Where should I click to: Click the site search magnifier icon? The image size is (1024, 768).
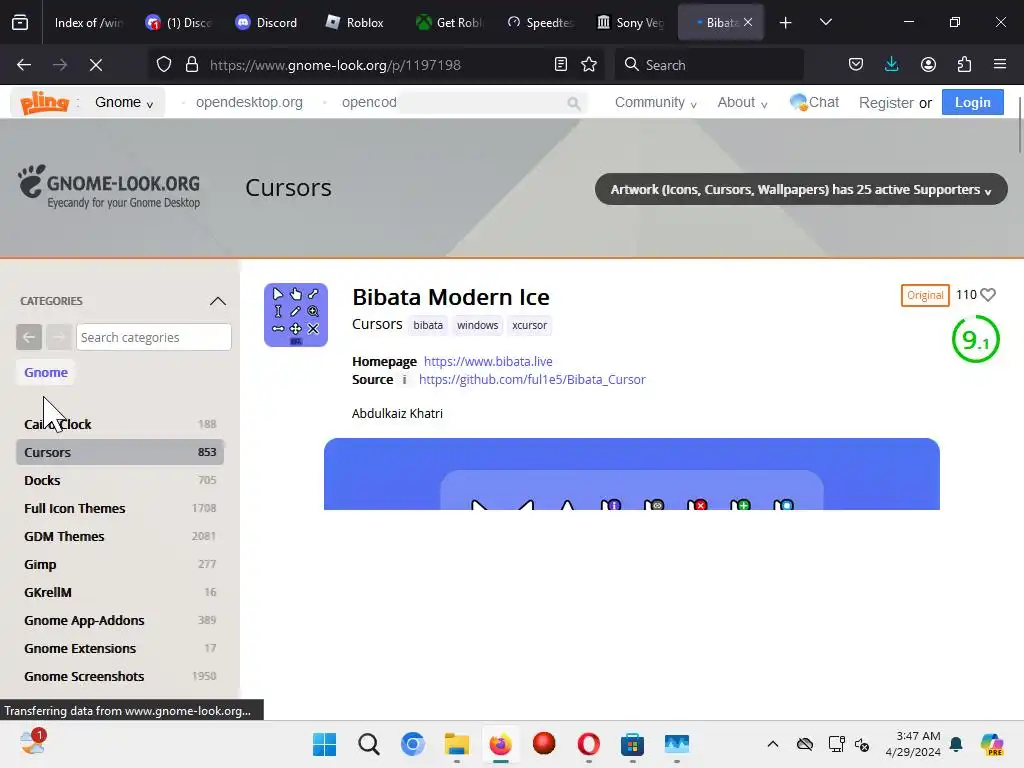[x=573, y=103]
